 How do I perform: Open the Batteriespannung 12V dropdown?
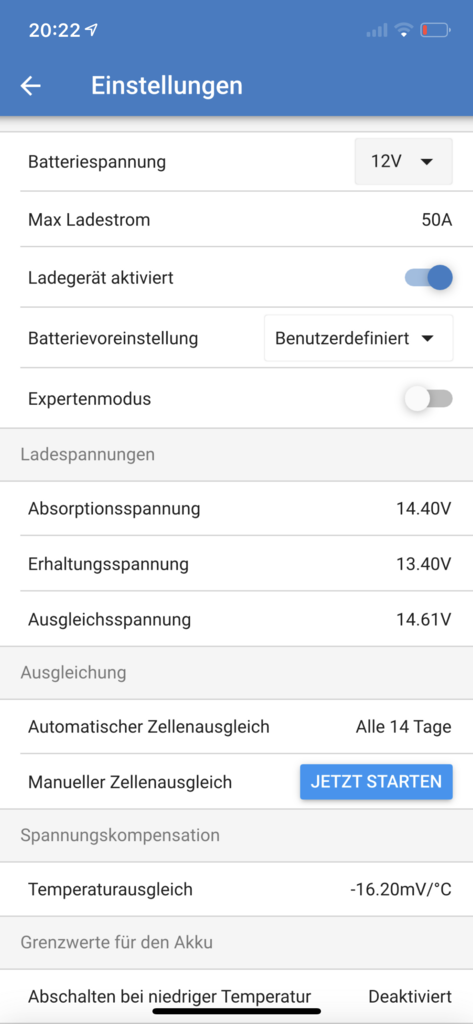pyautogui.click(x=404, y=161)
